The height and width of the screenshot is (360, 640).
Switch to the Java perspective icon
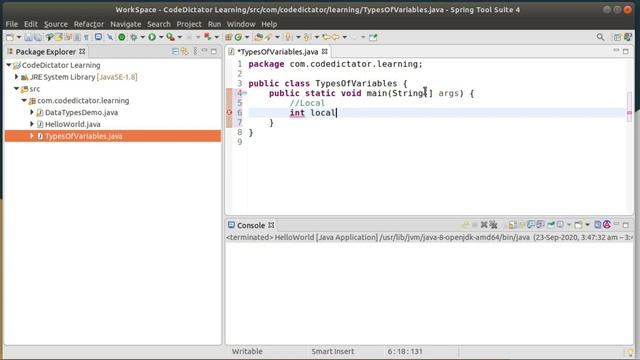click(628, 37)
